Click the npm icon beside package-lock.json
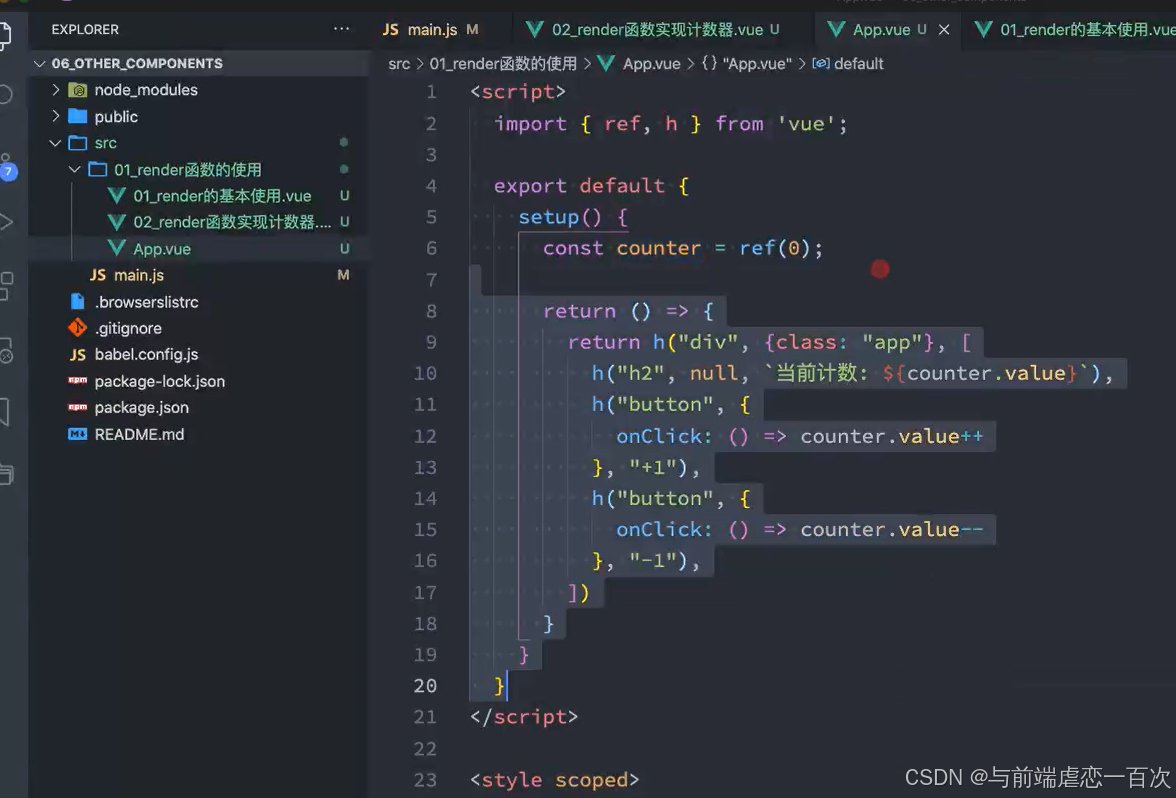 [77, 381]
